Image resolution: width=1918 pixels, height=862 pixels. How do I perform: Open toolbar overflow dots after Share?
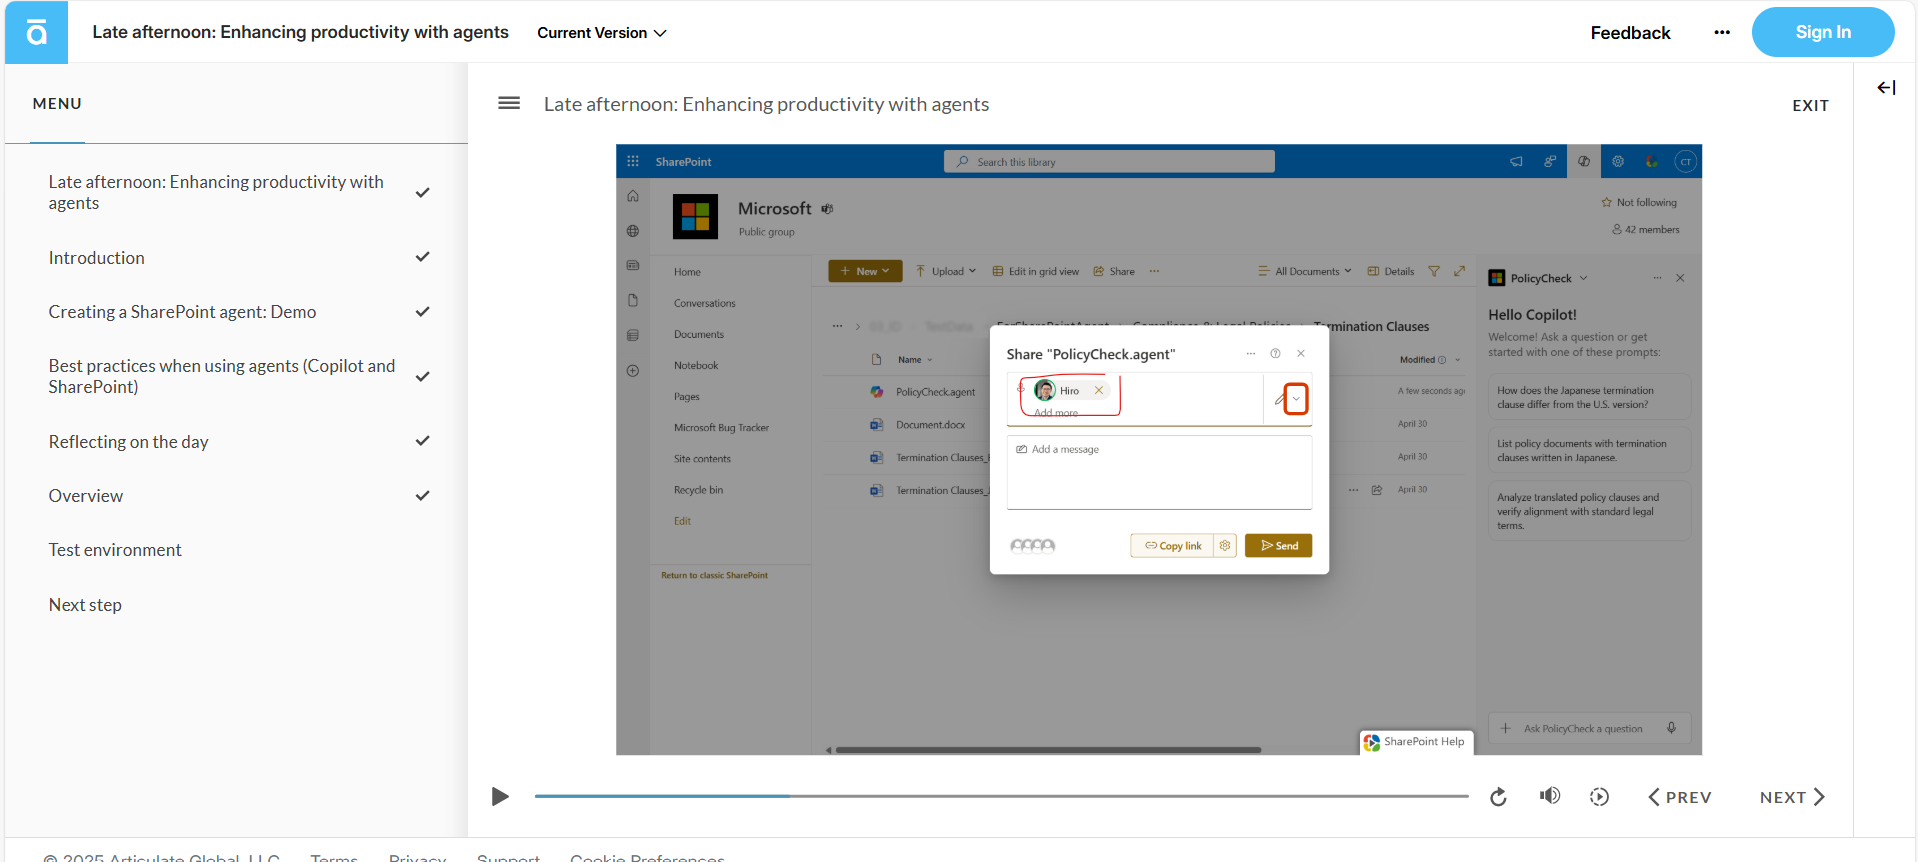(1154, 271)
